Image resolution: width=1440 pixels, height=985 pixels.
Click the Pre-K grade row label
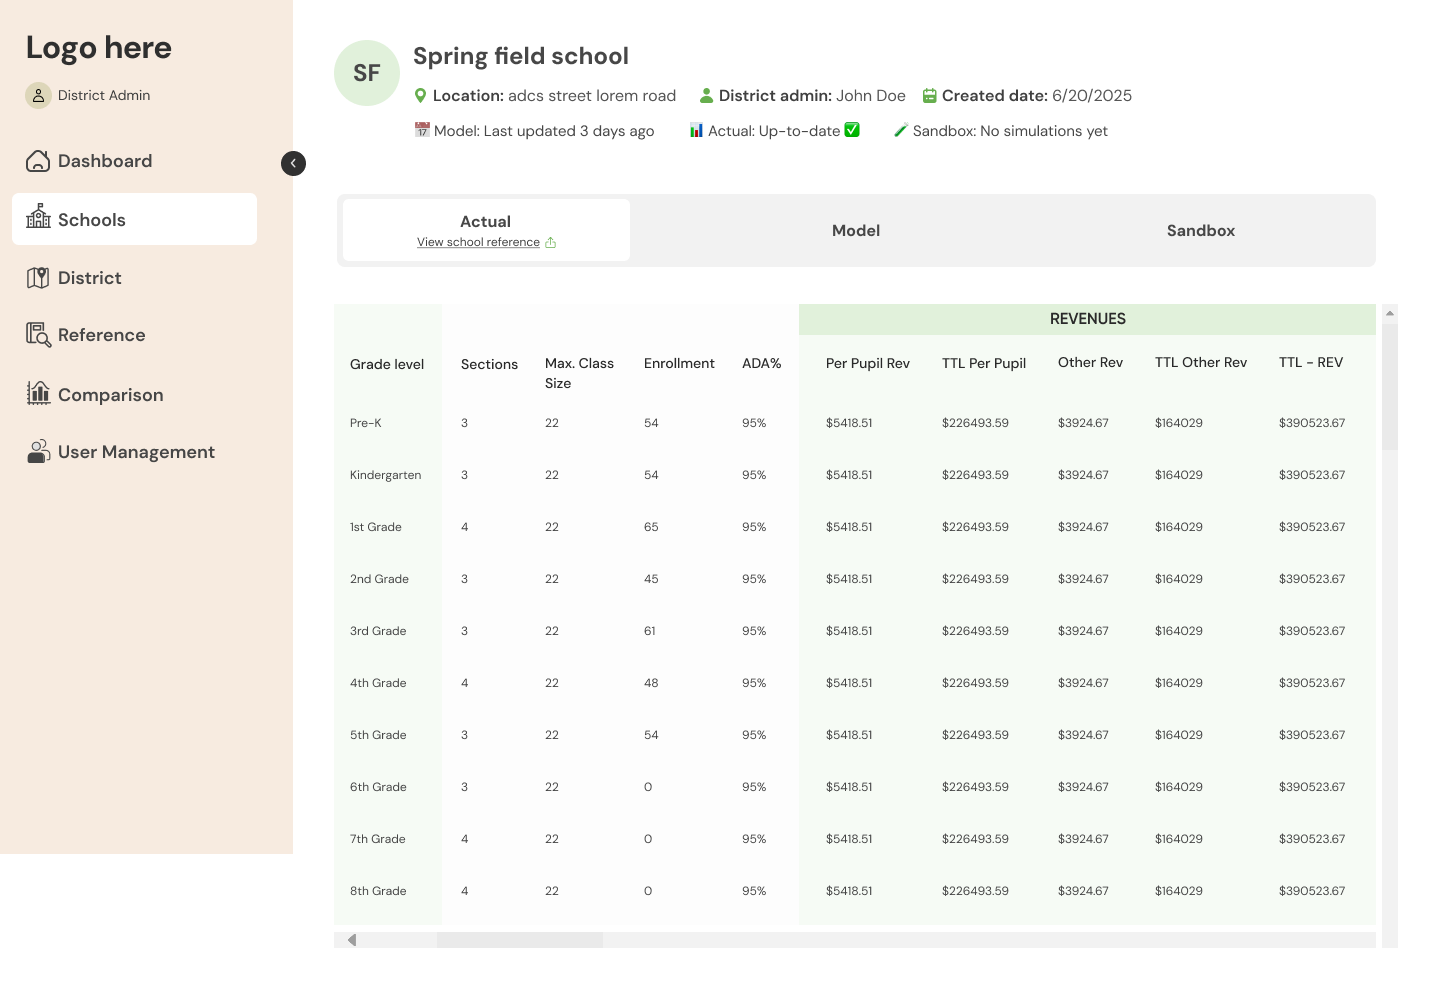(x=366, y=423)
